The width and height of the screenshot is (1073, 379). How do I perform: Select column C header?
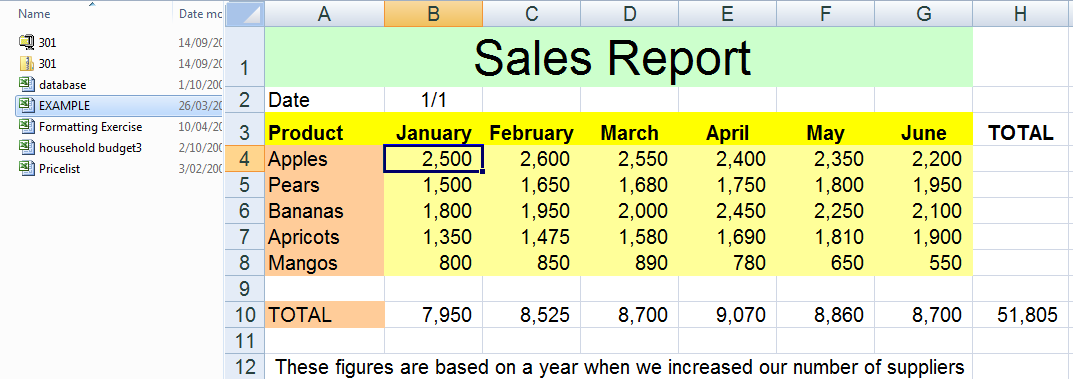point(532,13)
